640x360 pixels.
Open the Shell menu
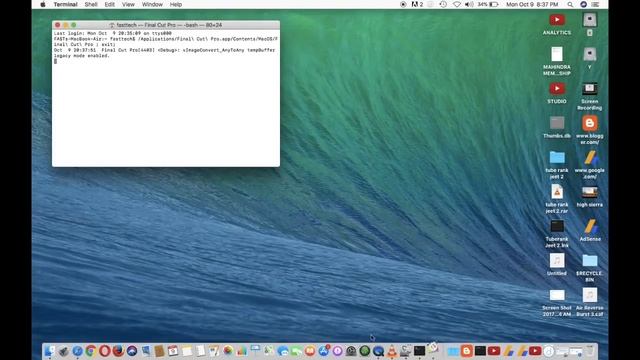(91, 4)
